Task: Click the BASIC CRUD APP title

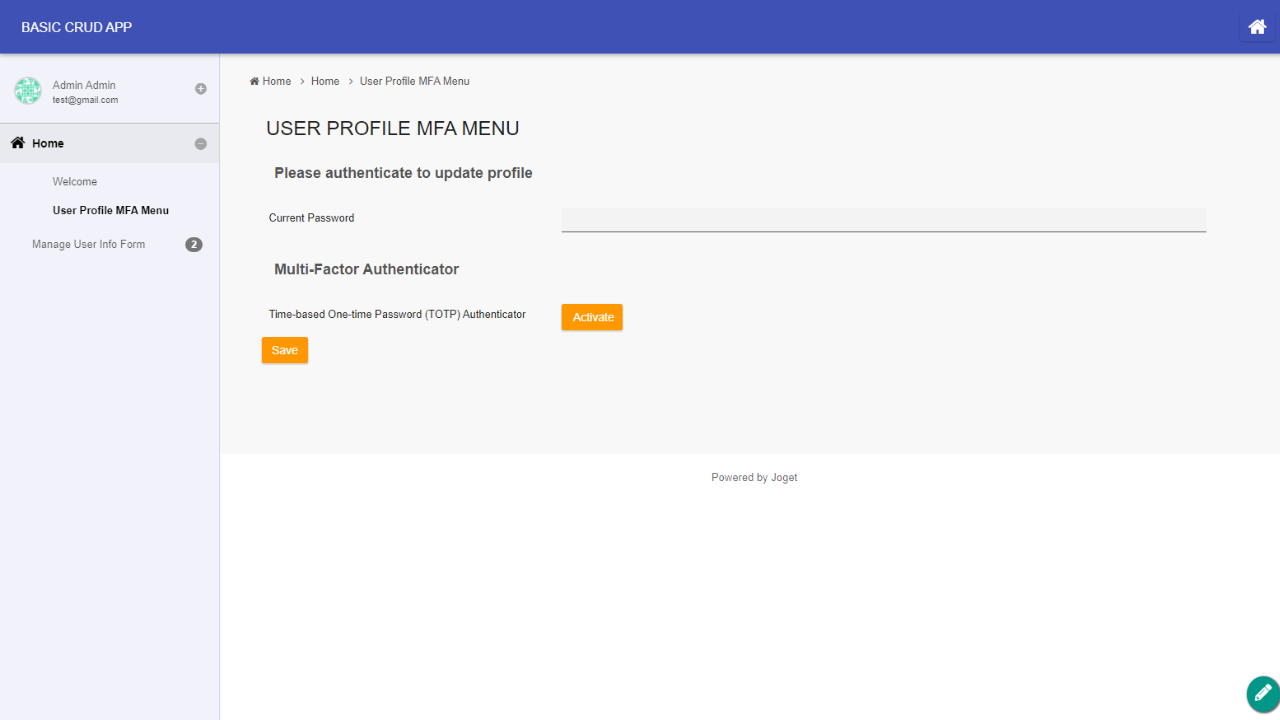Action: point(76,27)
